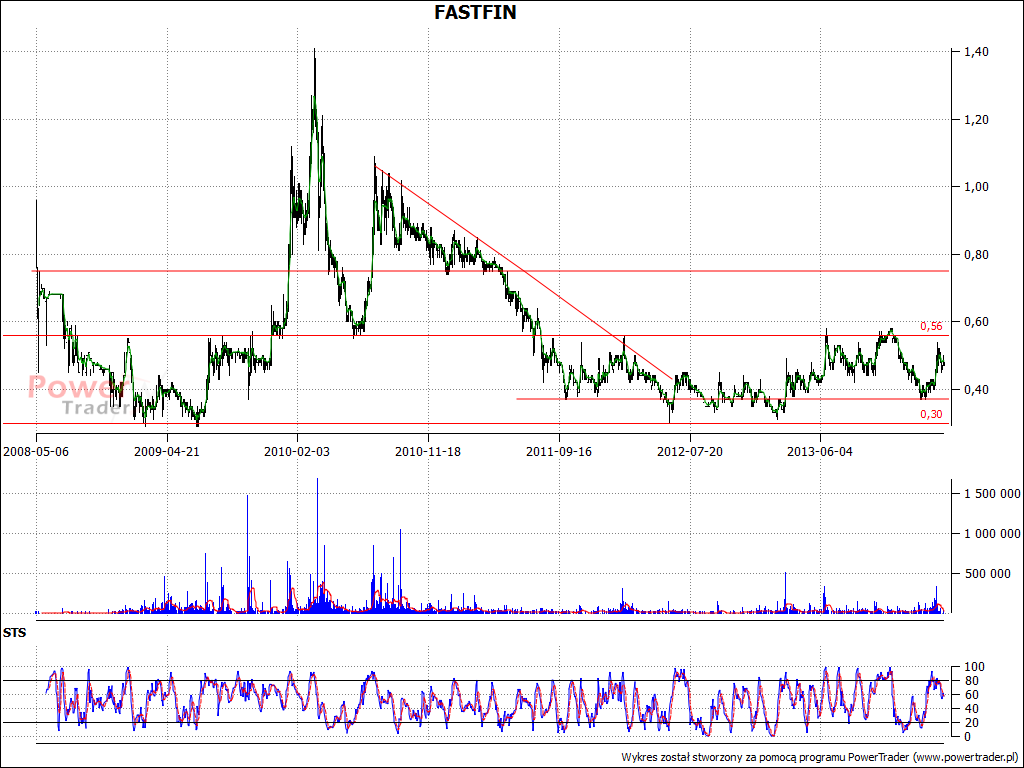Select the 2013-06-04 date label
The image size is (1024, 768).
[x=820, y=451]
